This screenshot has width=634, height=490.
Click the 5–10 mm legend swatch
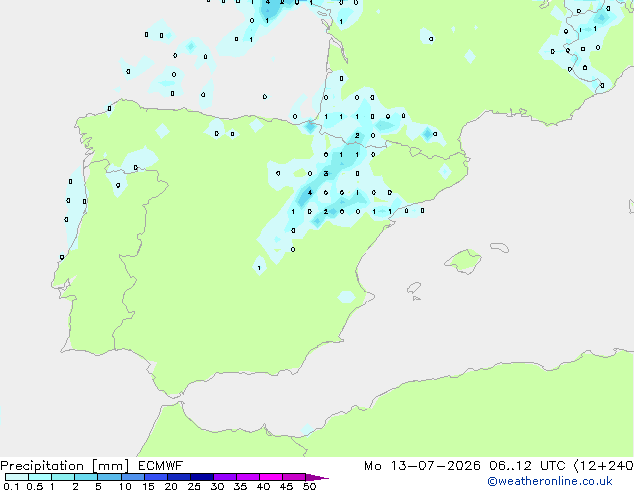[109, 477]
